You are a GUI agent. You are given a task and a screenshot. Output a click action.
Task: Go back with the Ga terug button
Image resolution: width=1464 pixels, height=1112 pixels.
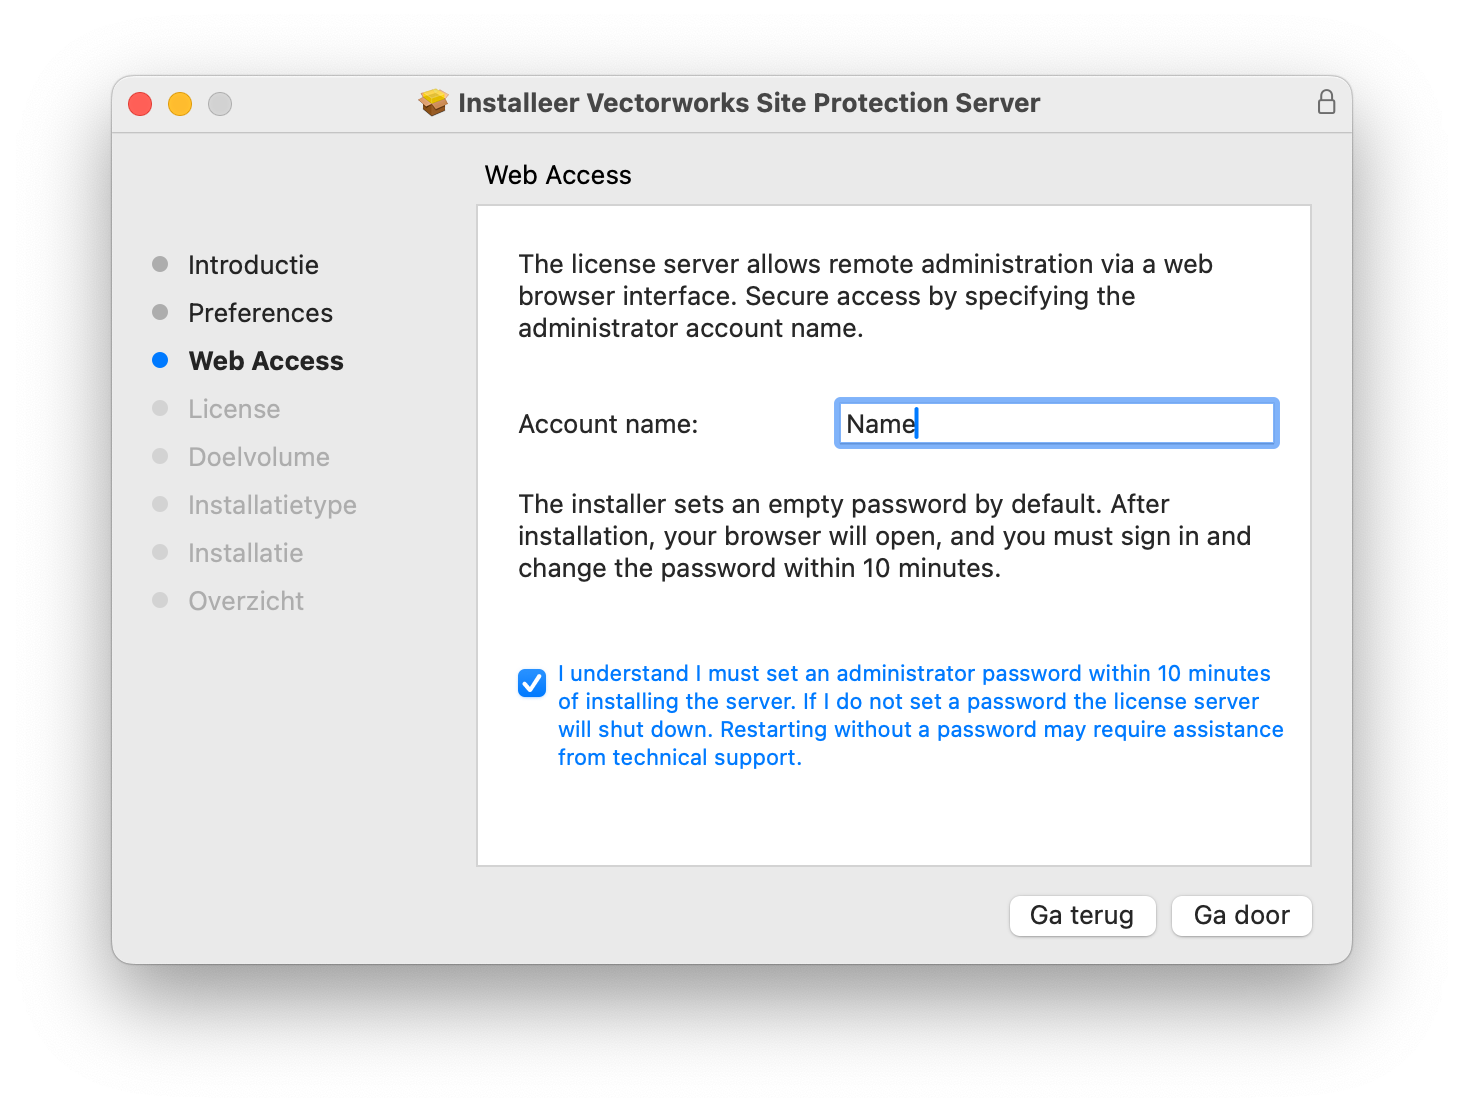(1082, 915)
